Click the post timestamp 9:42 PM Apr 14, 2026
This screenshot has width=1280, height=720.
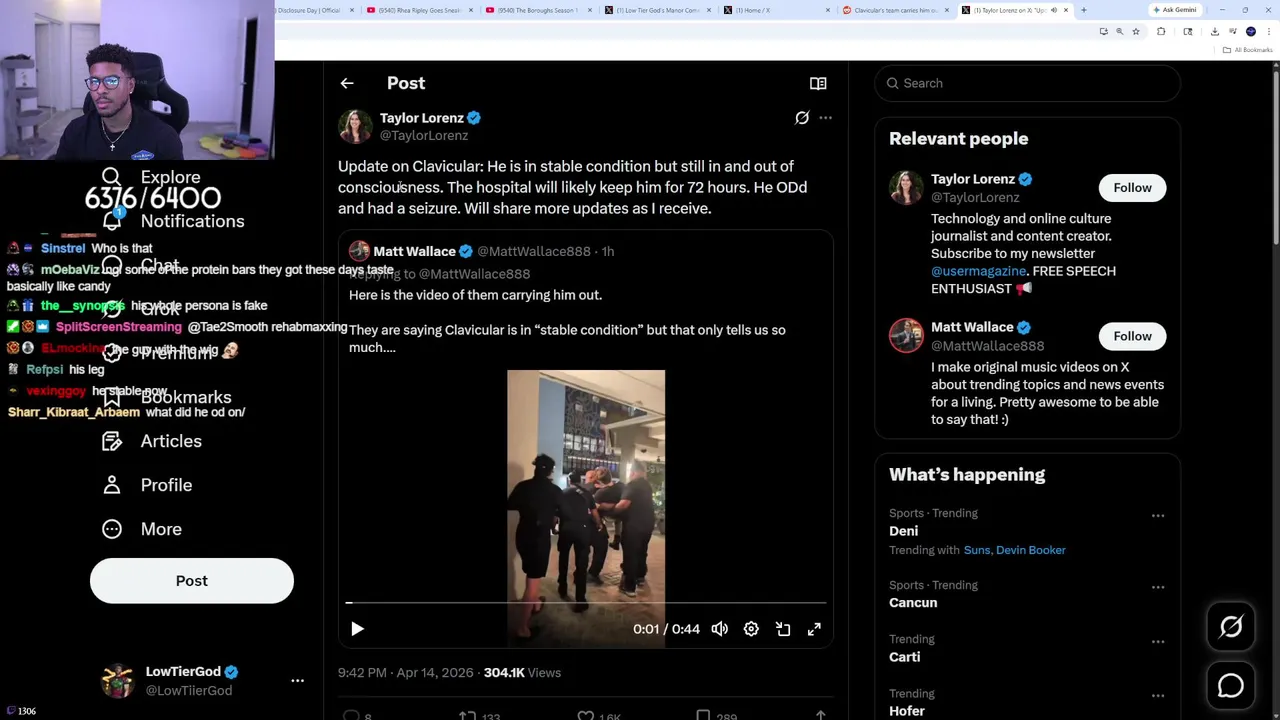pos(406,673)
